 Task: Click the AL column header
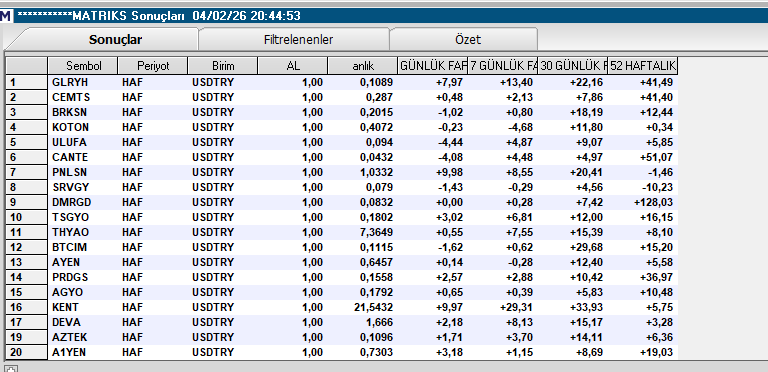[293, 66]
